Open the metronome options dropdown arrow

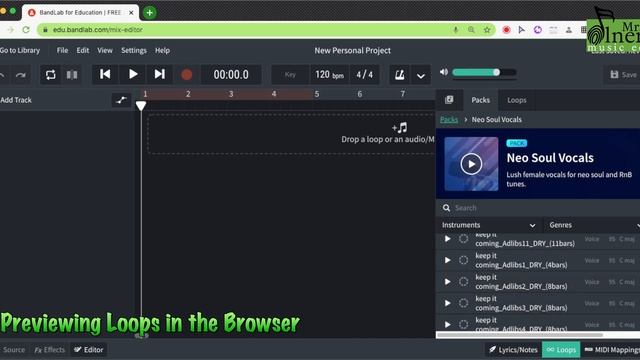coord(421,76)
